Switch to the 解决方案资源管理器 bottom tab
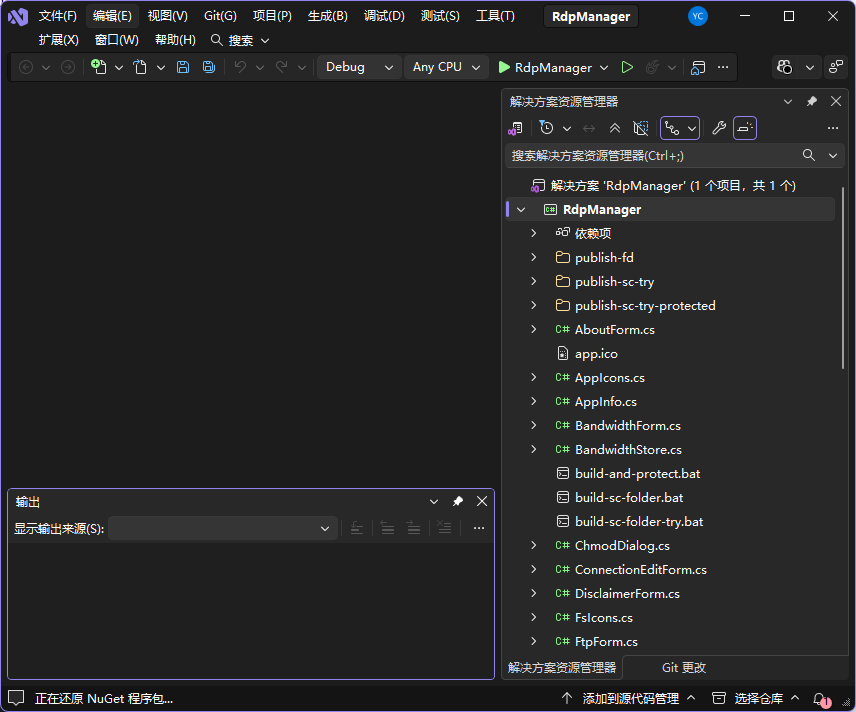Viewport: 856px width, 712px height. pyautogui.click(x=562, y=667)
